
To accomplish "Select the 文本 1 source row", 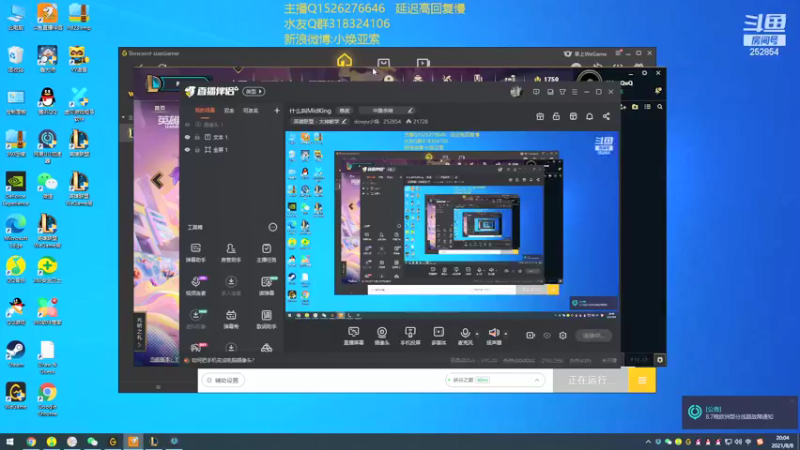I will click(232, 137).
